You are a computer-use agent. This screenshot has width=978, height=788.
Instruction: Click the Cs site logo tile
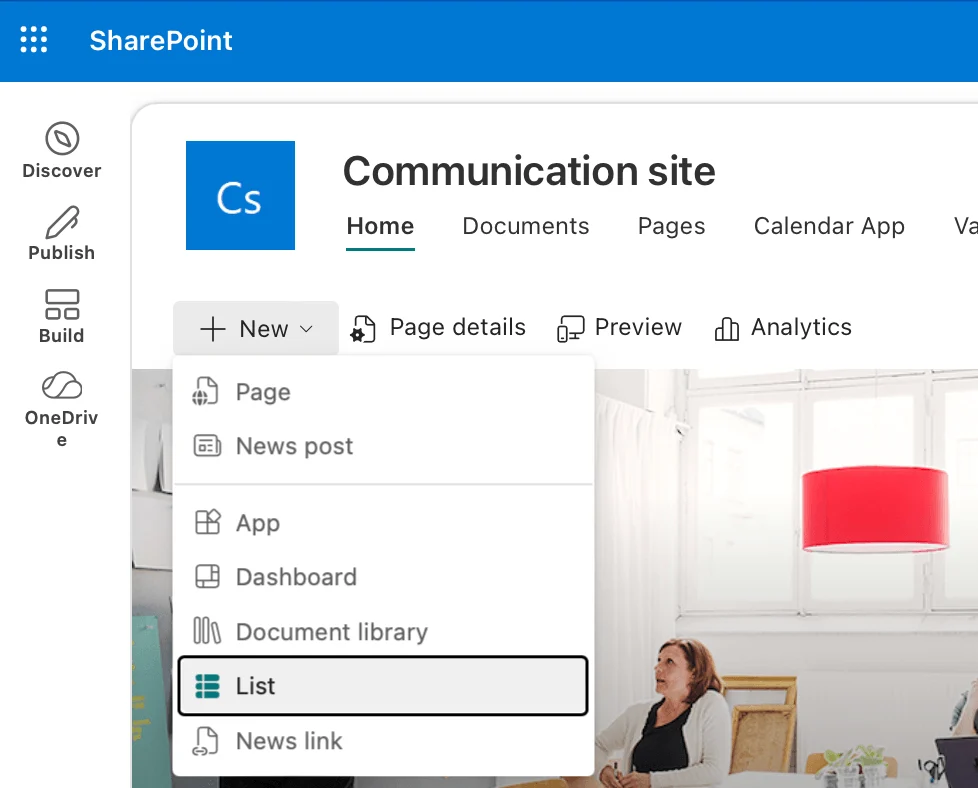pos(240,195)
